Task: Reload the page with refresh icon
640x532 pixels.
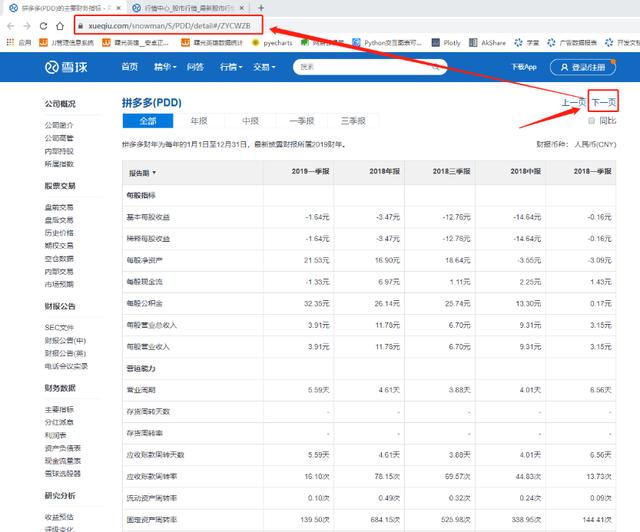Action: (43, 26)
